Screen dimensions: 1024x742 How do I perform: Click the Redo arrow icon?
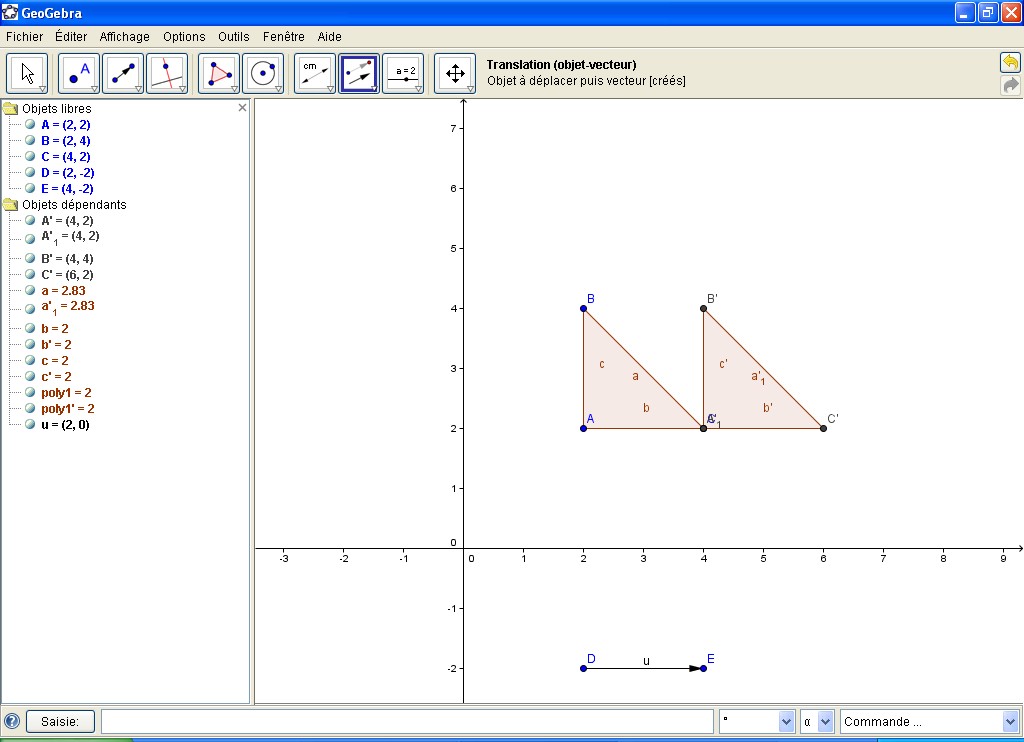pyautogui.click(x=1010, y=86)
